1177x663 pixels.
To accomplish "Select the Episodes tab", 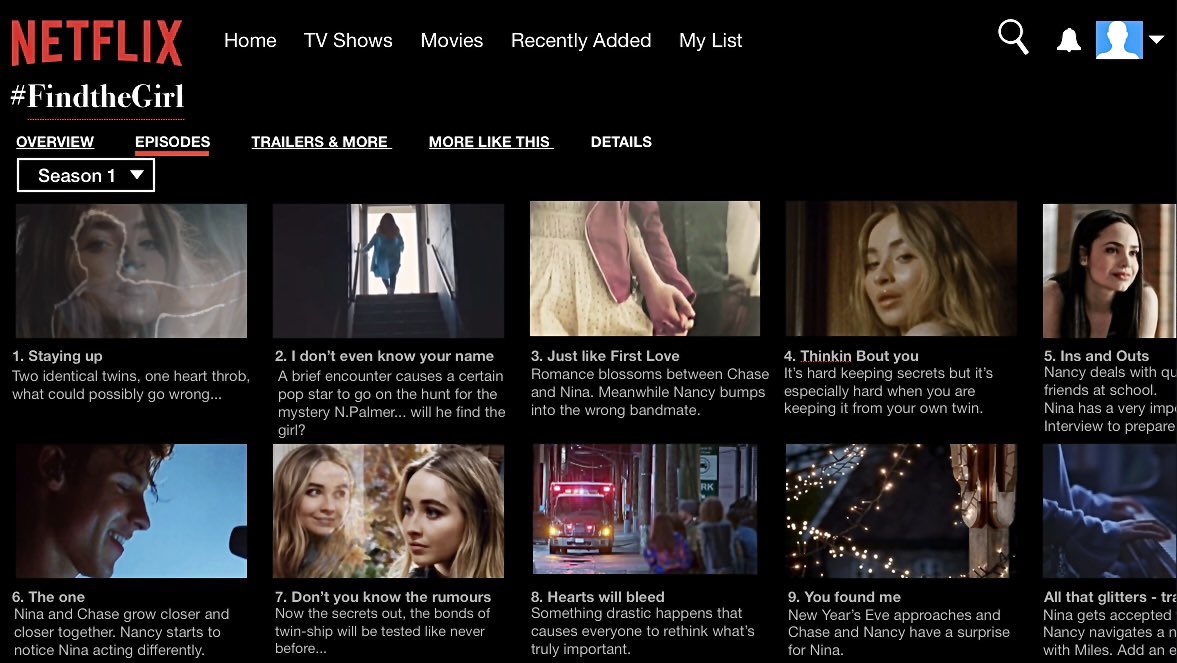I will coord(173,143).
